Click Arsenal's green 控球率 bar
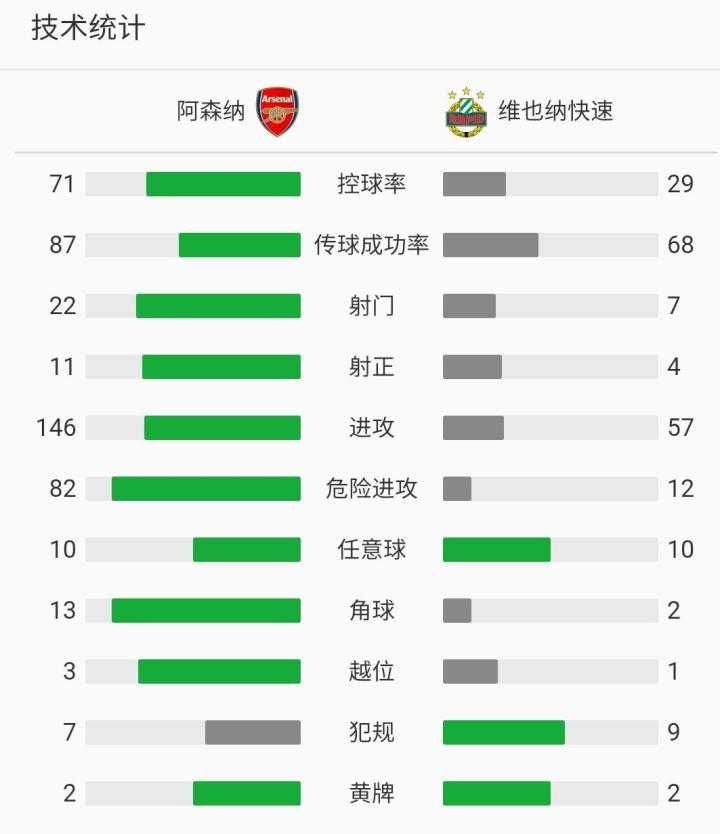 coord(223,184)
